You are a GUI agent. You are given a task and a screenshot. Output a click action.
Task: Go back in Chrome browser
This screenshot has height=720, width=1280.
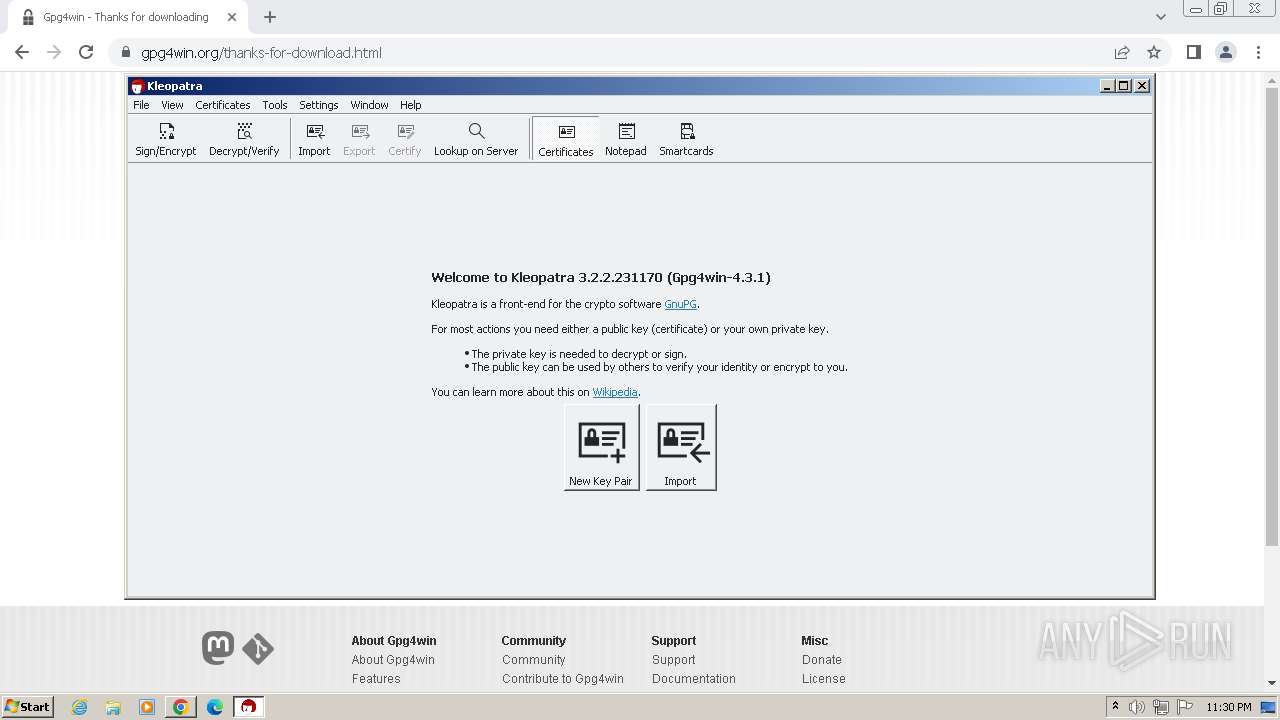[x=22, y=53]
